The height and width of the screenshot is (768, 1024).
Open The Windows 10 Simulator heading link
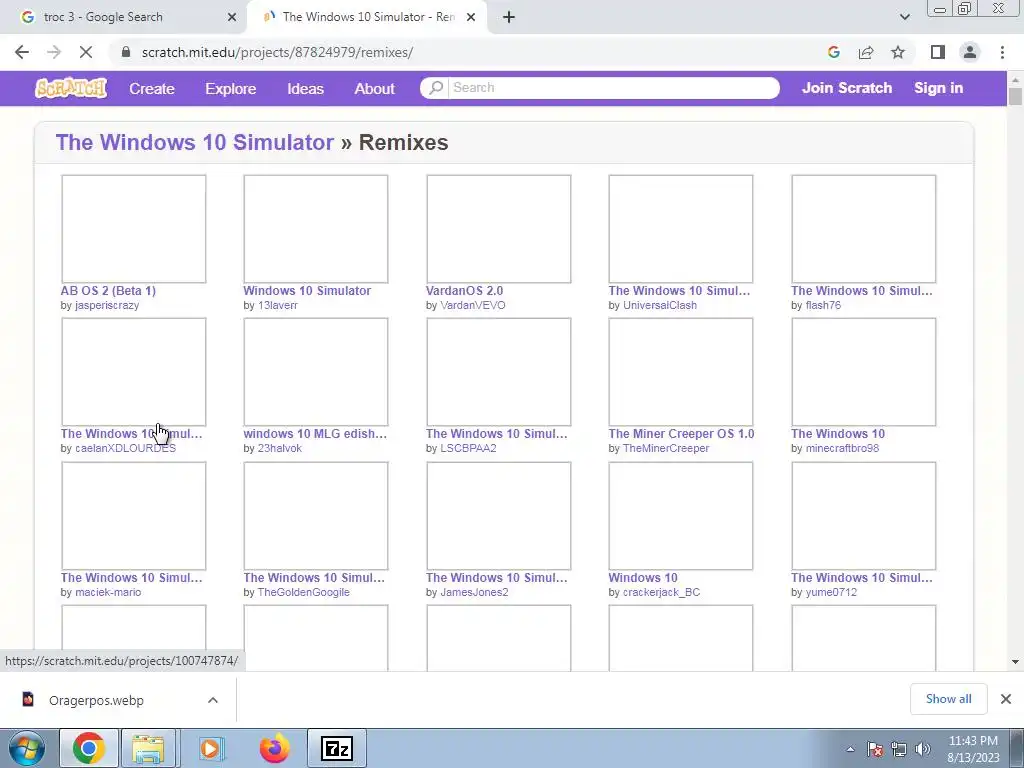[x=195, y=142]
